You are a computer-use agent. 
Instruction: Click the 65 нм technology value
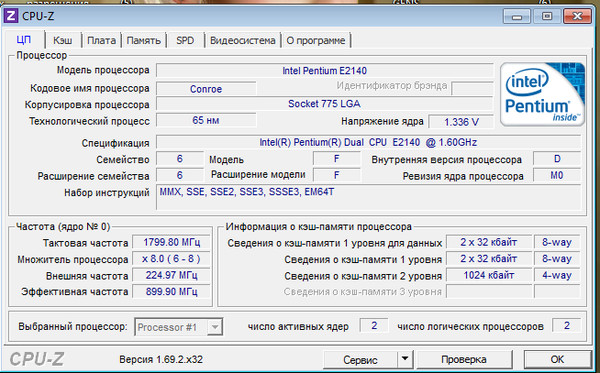[206, 120]
